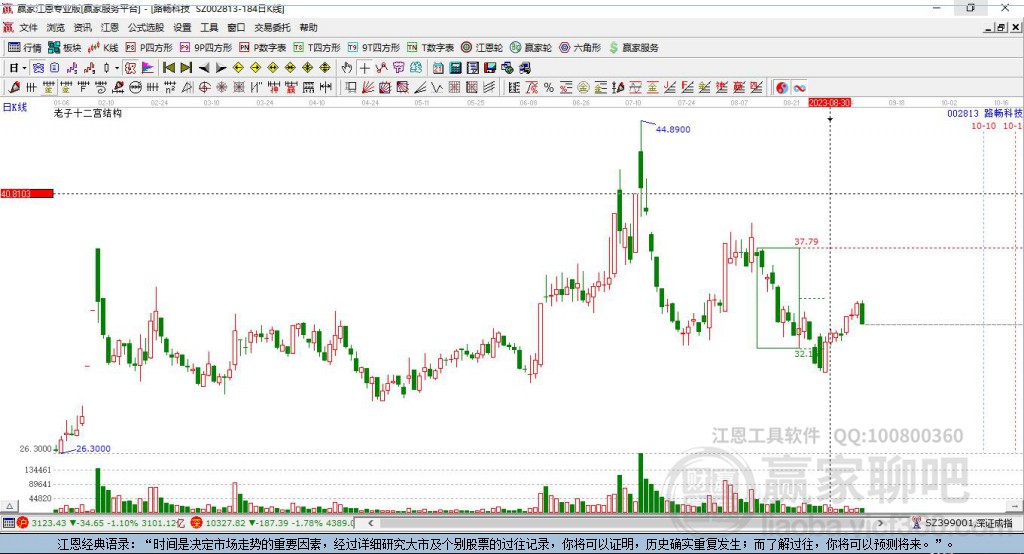
Task: Click the status bar left scroll arrow
Action: (x=371, y=523)
